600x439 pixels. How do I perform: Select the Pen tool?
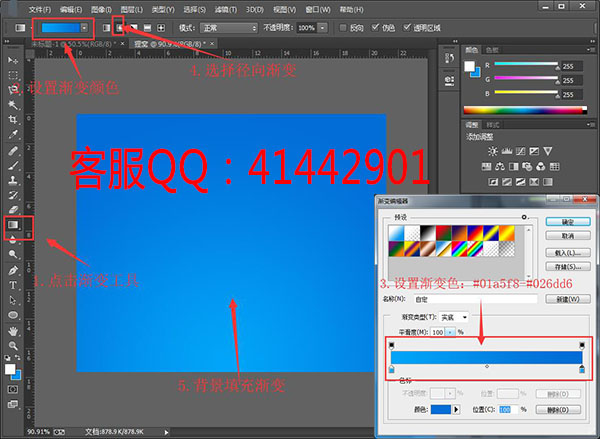13,270
